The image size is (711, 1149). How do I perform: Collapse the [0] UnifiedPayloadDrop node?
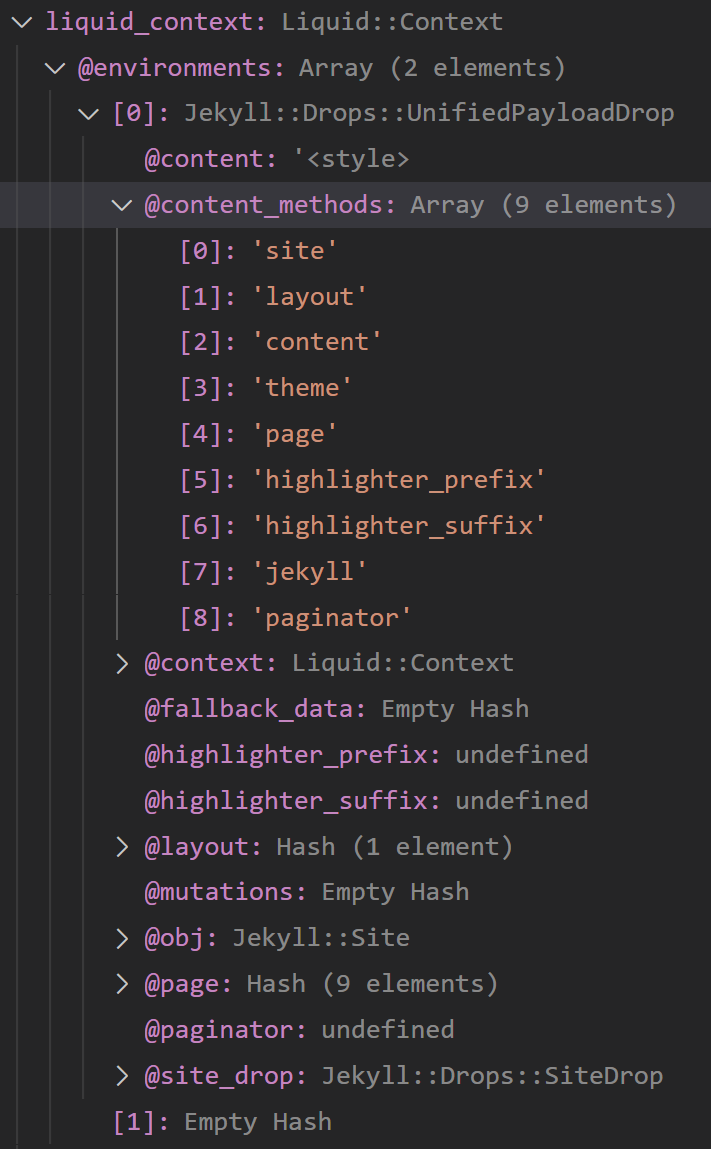click(91, 114)
